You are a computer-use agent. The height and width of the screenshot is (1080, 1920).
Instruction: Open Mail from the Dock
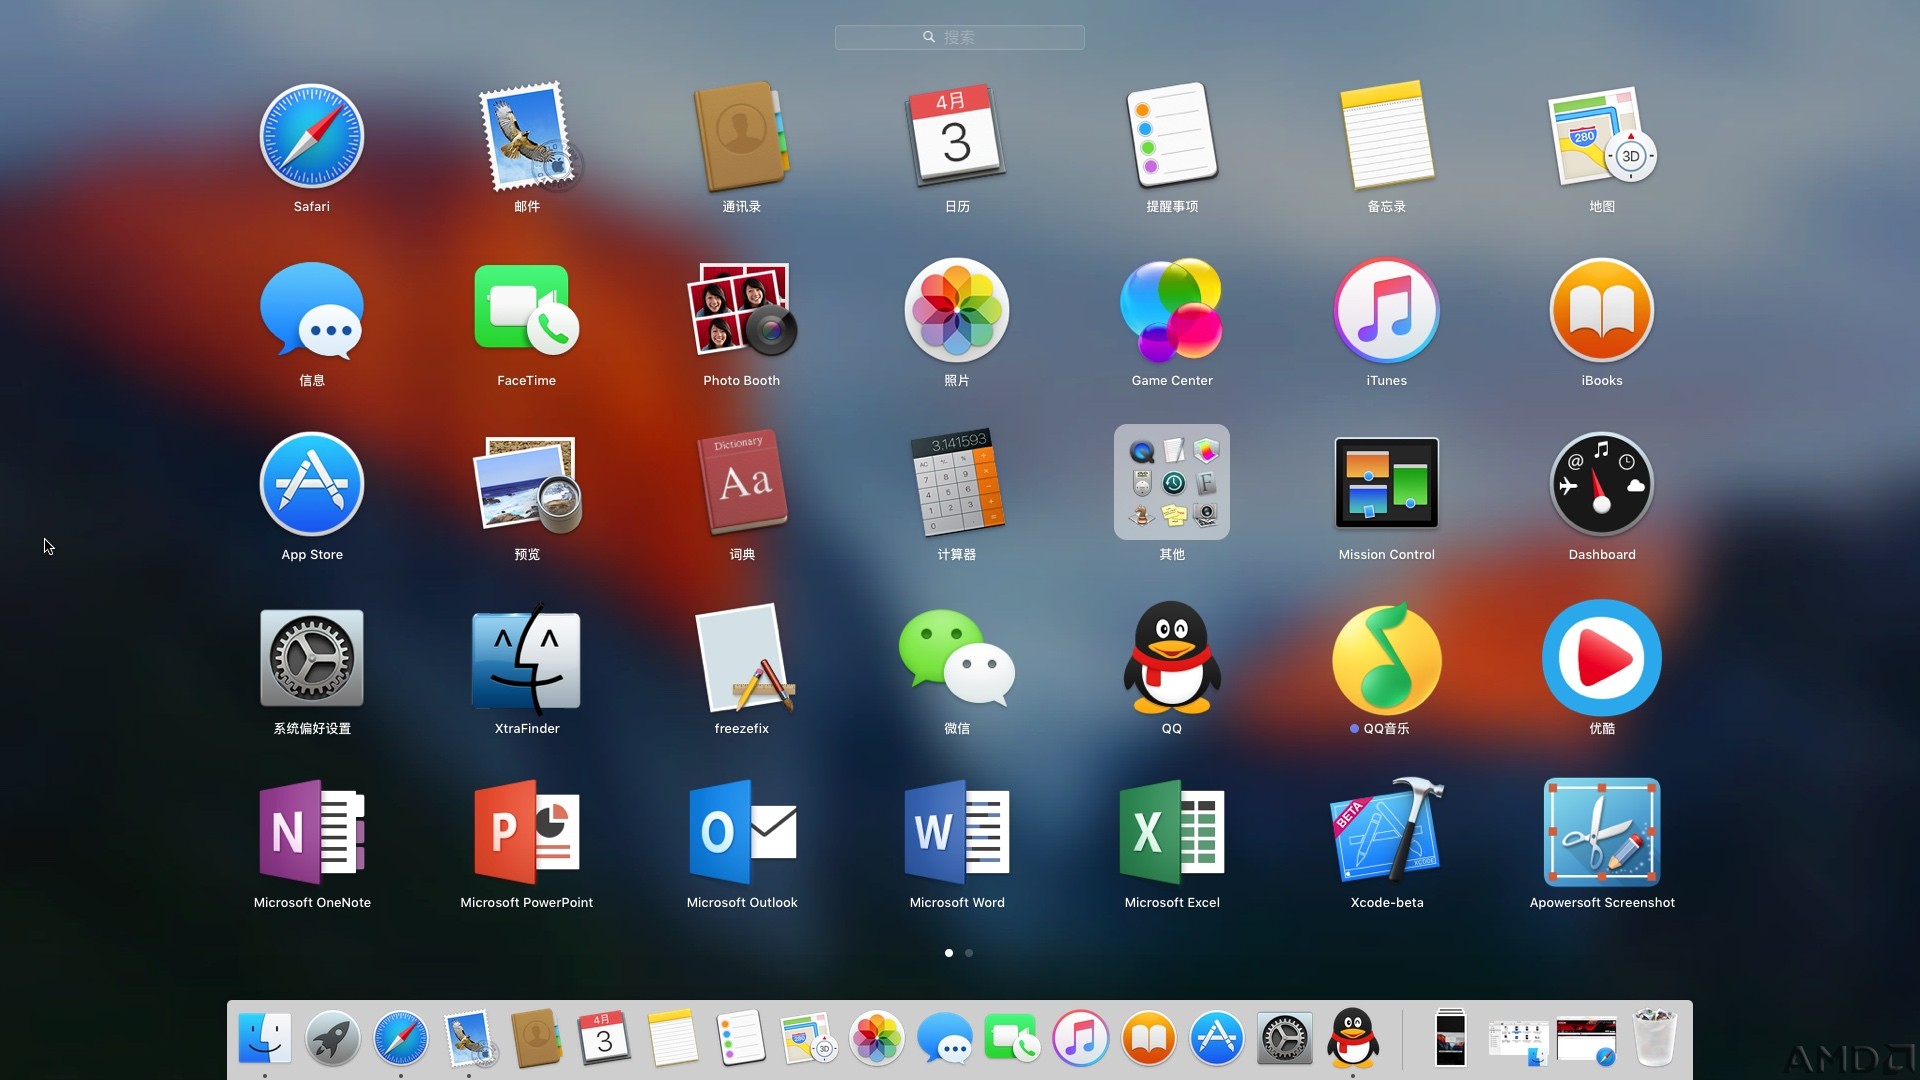point(469,1038)
